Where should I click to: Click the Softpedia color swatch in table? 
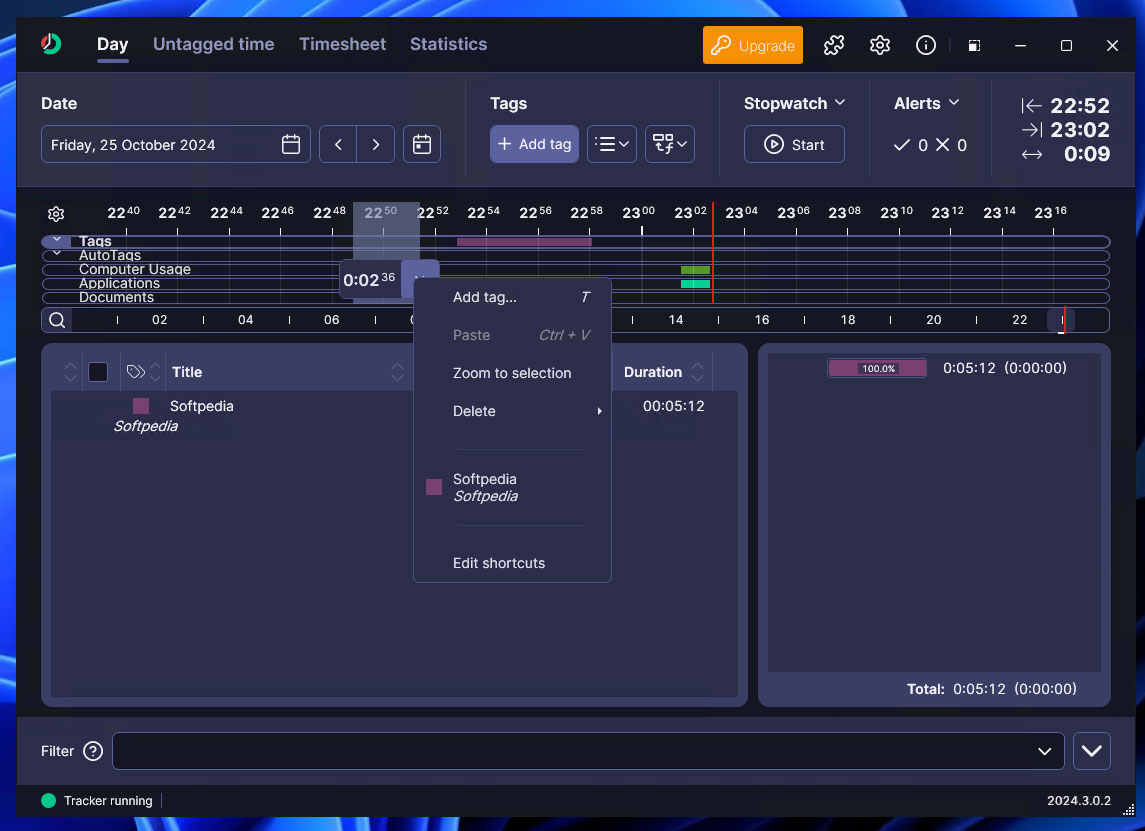point(141,406)
